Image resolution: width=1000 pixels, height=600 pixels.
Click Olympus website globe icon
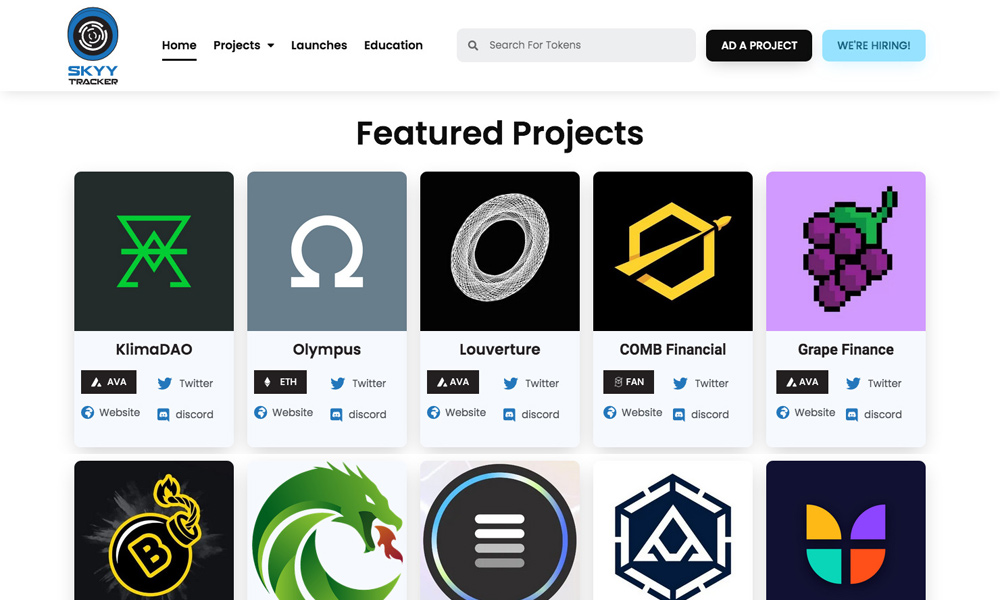tap(261, 412)
